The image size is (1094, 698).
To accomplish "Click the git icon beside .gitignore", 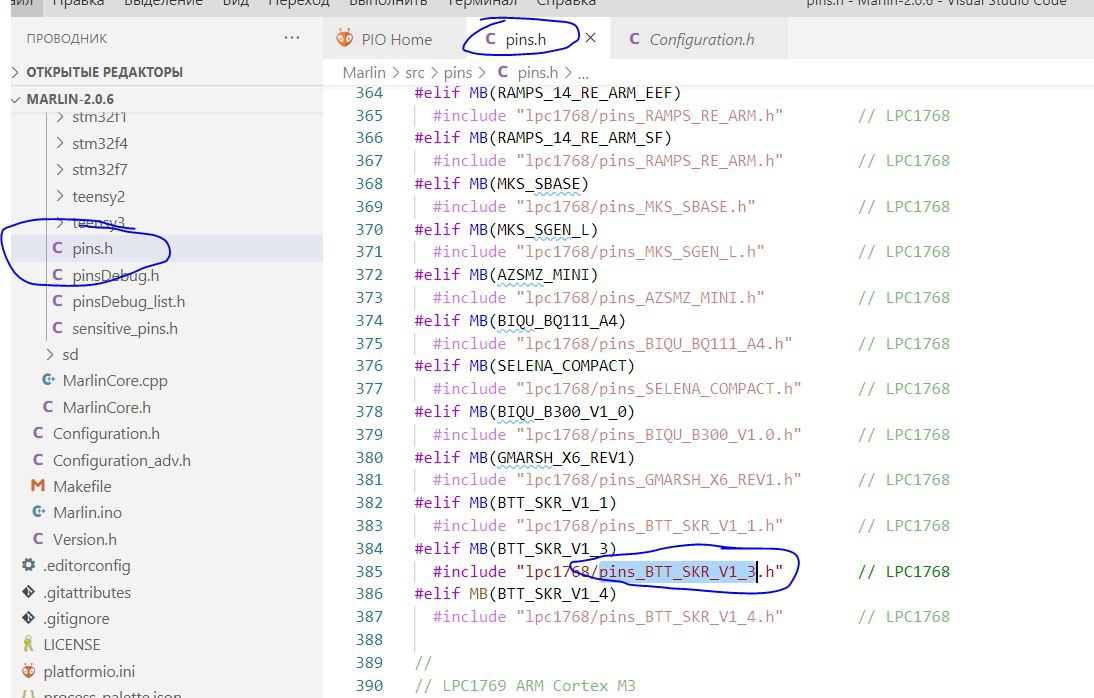I will point(29,618).
